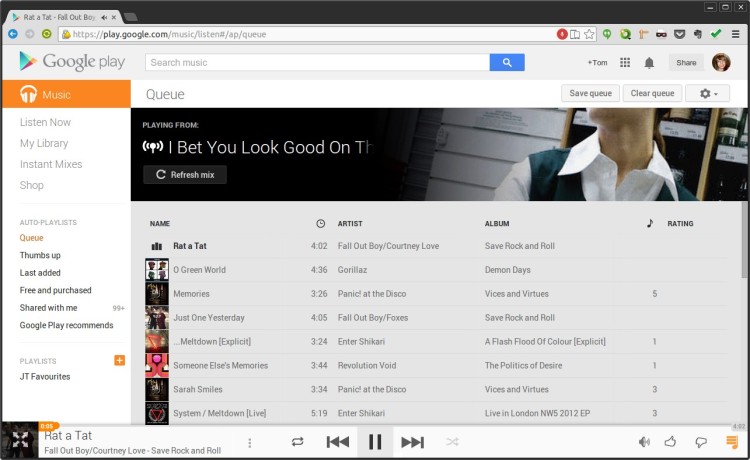Image resolution: width=750 pixels, height=460 pixels.
Task: Click the volume speaker icon
Action: 644,442
